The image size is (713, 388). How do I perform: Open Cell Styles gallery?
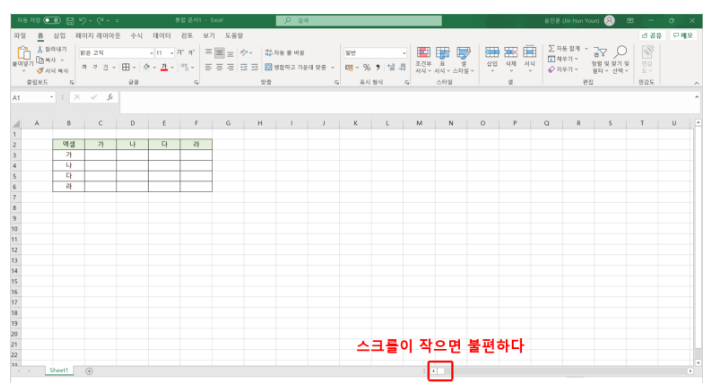point(463,60)
